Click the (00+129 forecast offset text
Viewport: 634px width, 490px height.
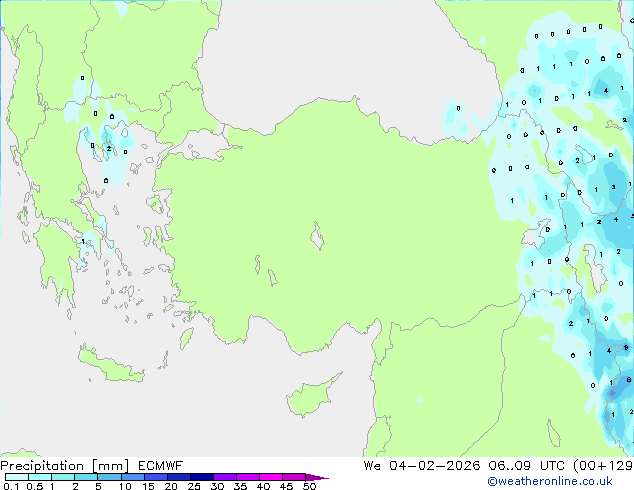[x=604, y=466]
